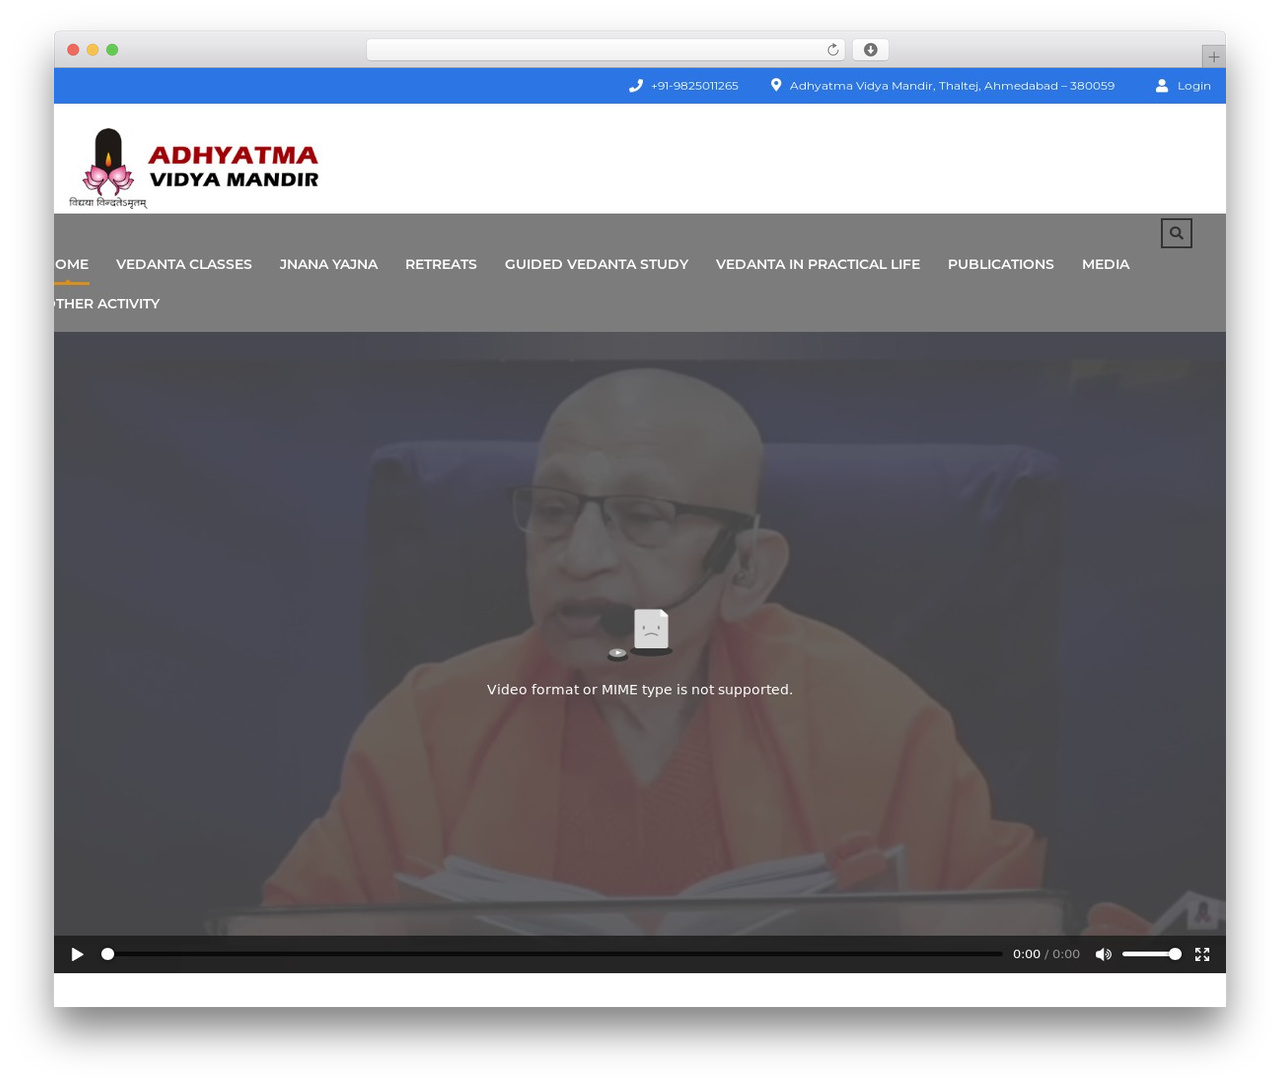Click the user icon beside Login
1280x1084 pixels.
[1162, 86]
